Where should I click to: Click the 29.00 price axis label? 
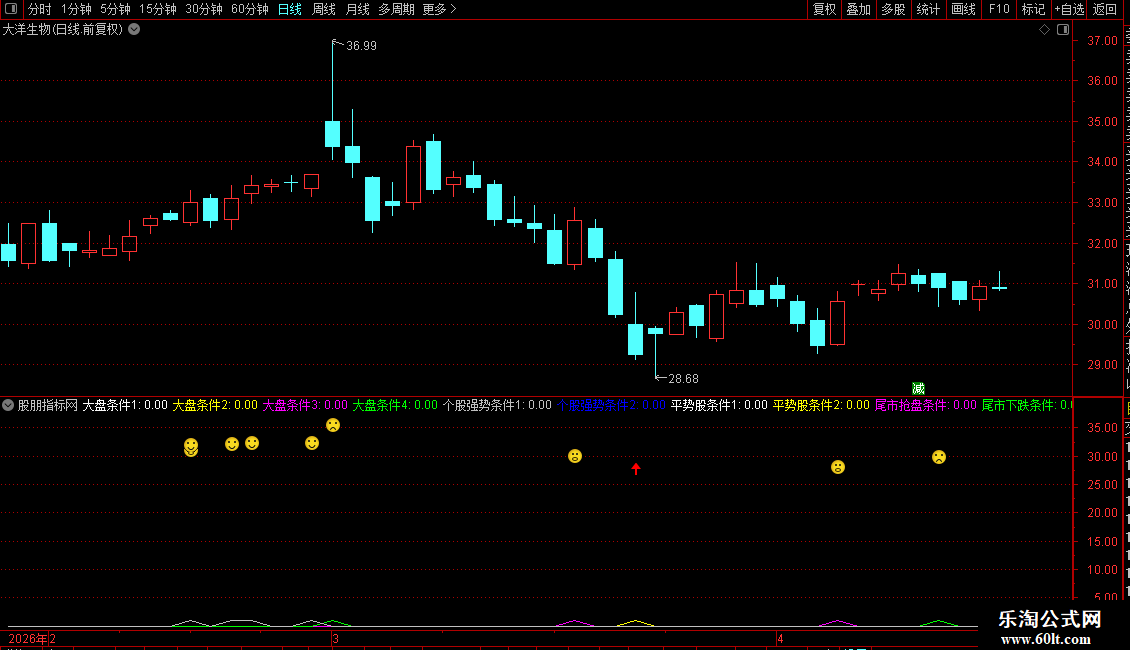pyautogui.click(x=1102, y=365)
